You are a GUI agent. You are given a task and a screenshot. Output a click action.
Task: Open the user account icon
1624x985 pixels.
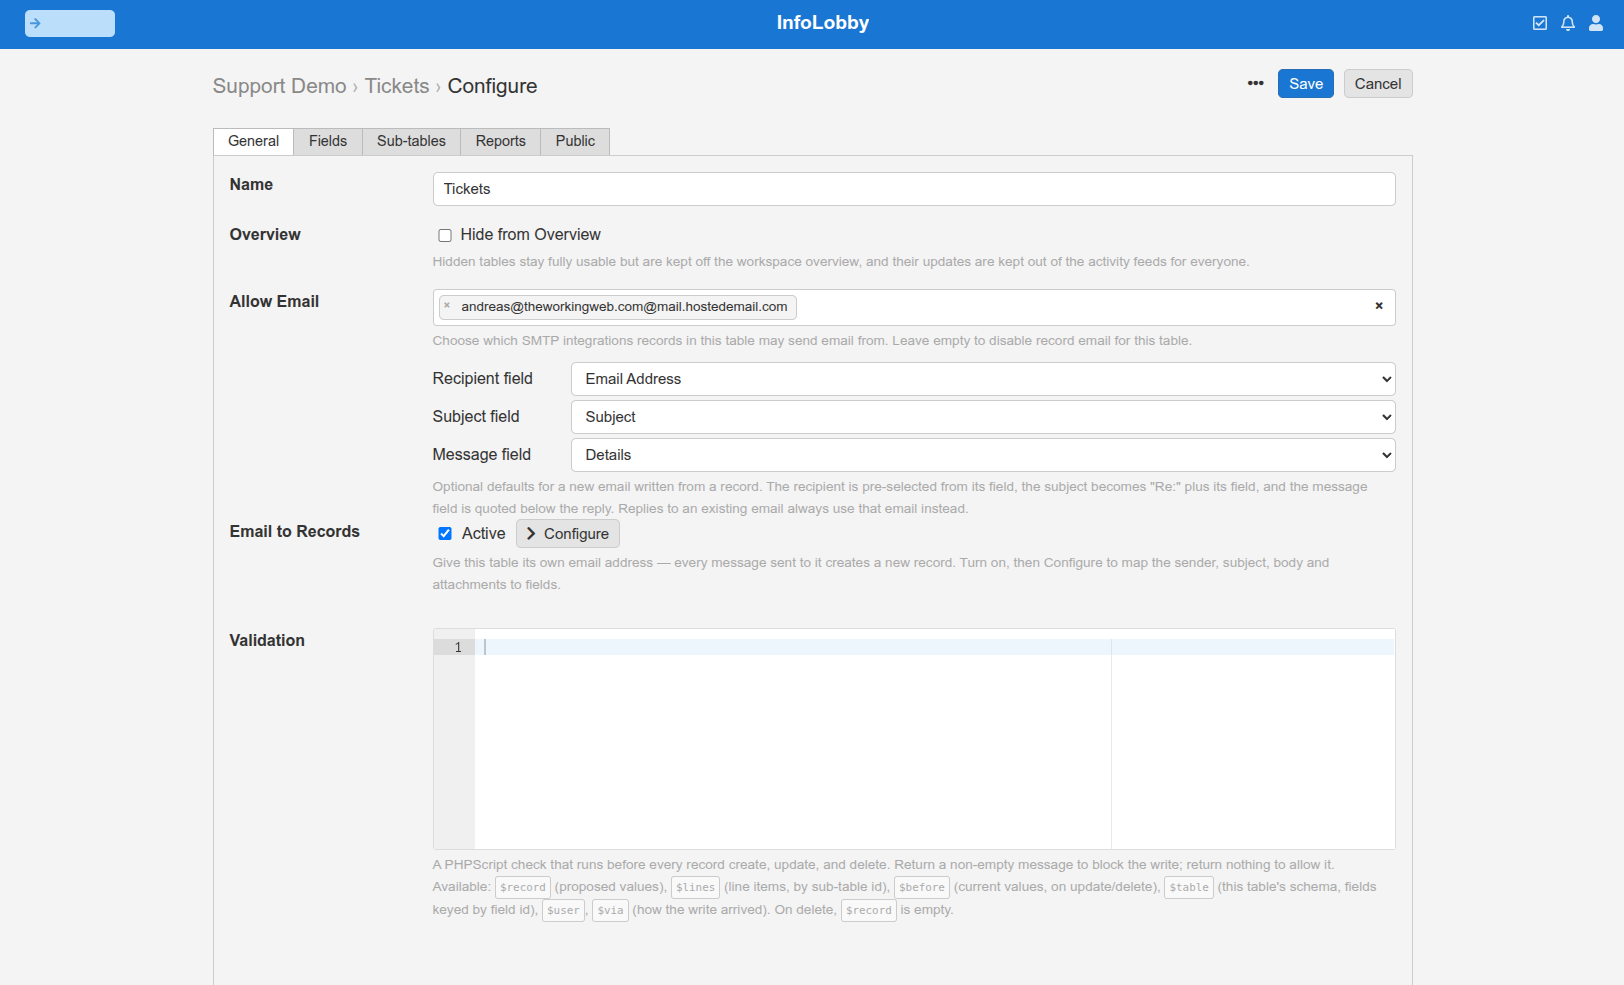(x=1596, y=23)
